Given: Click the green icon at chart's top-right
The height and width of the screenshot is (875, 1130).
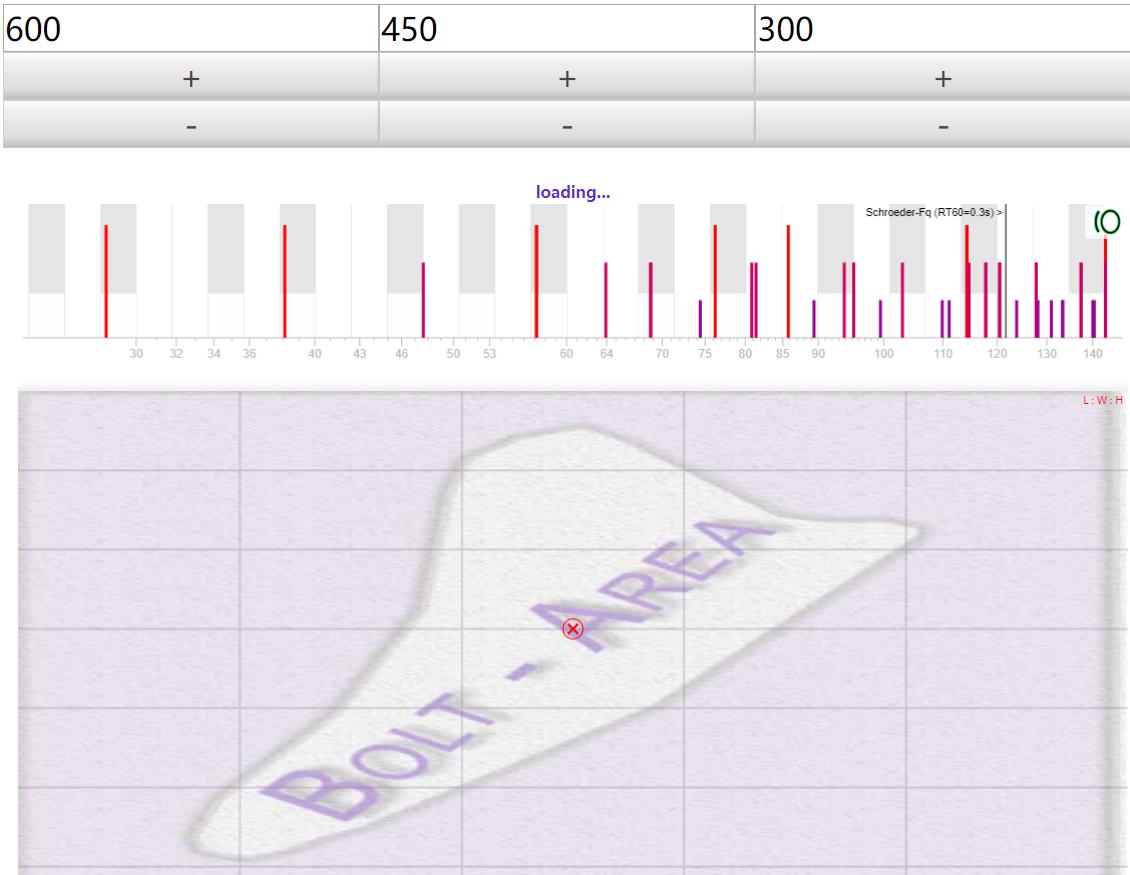Looking at the screenshot, I should coord(1106,222).
